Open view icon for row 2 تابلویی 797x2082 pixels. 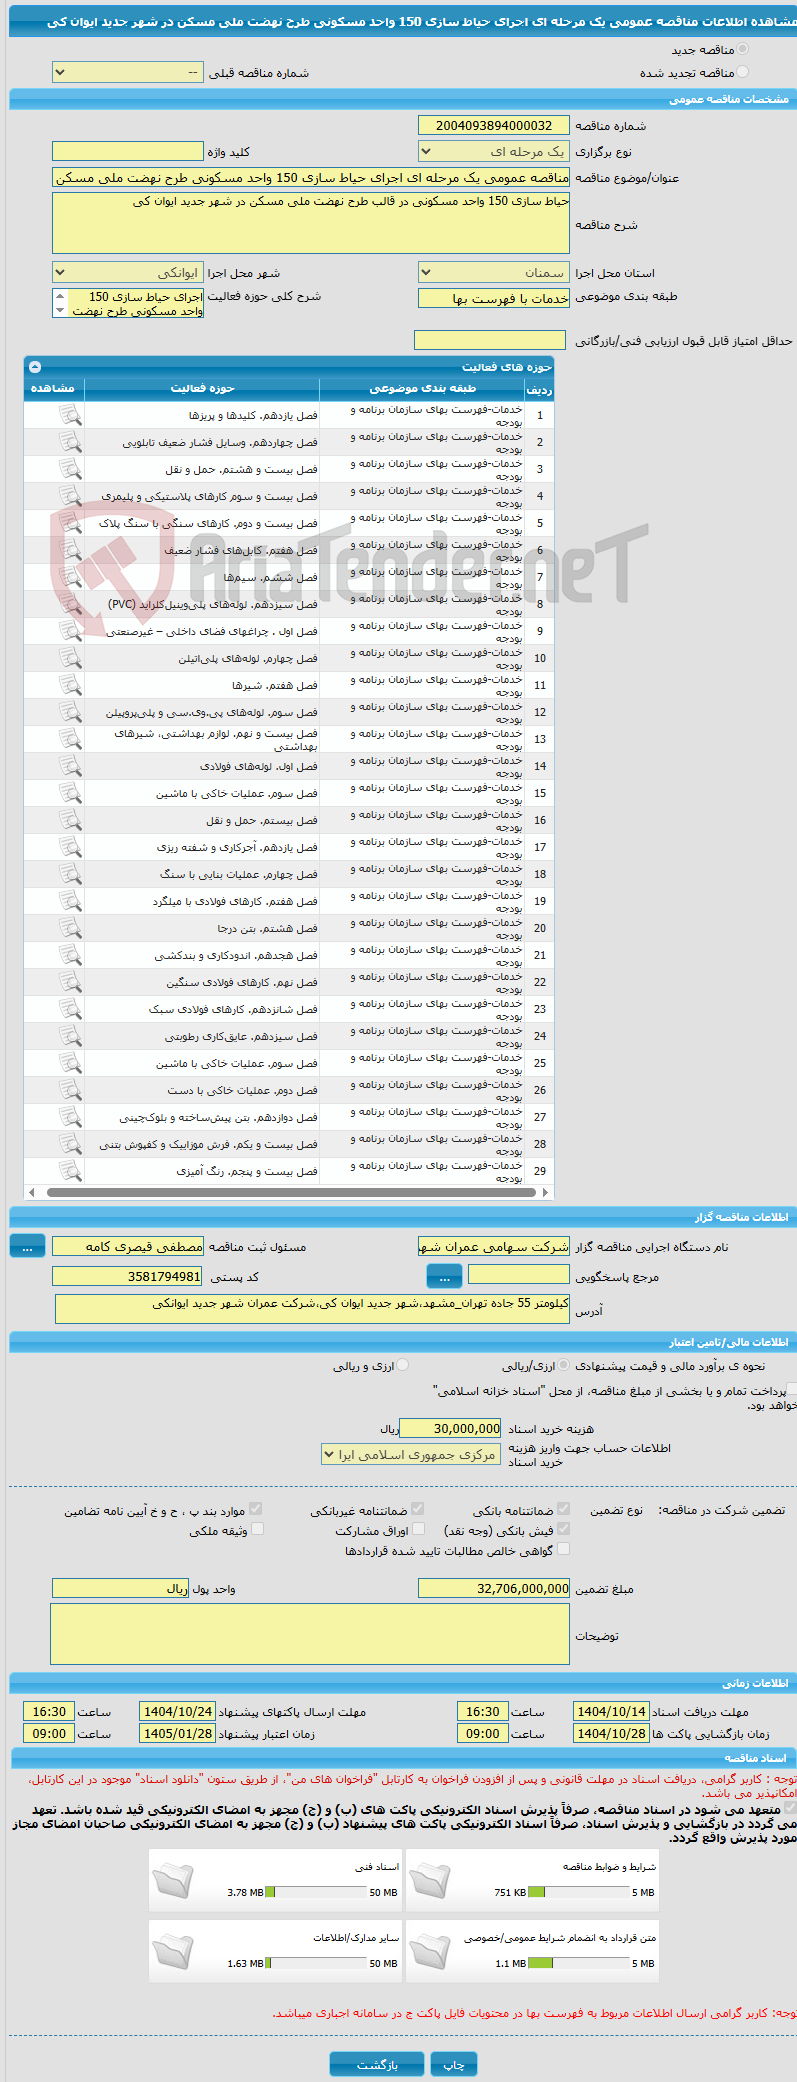(70, 442)
